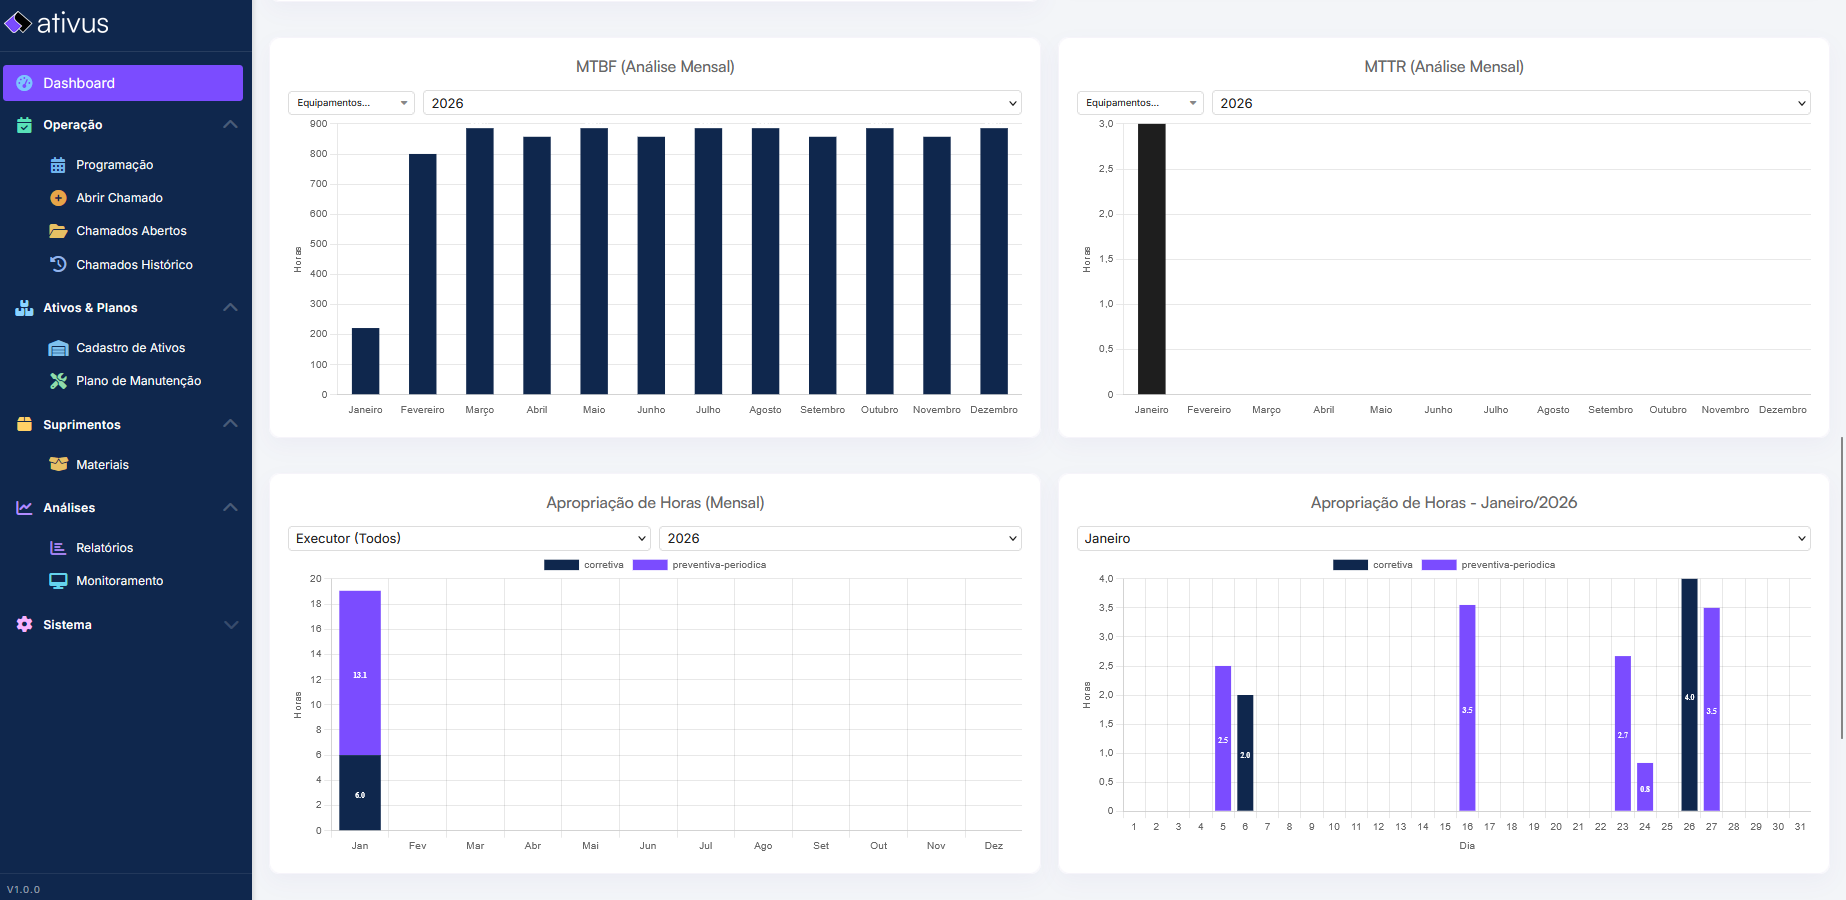Click the plus icon beside Abrir Chamado
The height and width of the screenshot is (900, 1846).
(x=58, y=198)
